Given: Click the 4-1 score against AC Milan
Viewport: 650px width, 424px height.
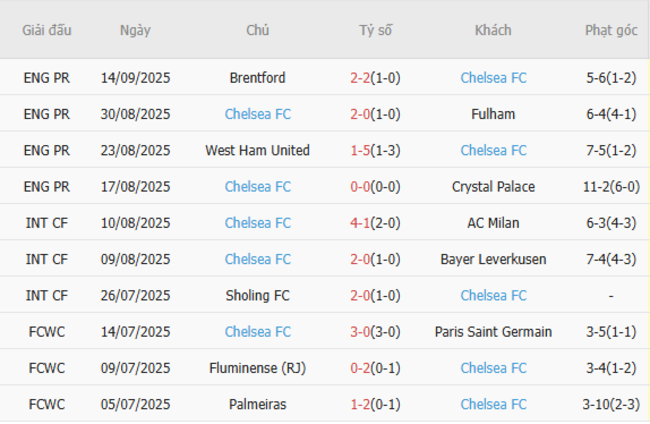Looking at the screenshot, I should (362, 223).
